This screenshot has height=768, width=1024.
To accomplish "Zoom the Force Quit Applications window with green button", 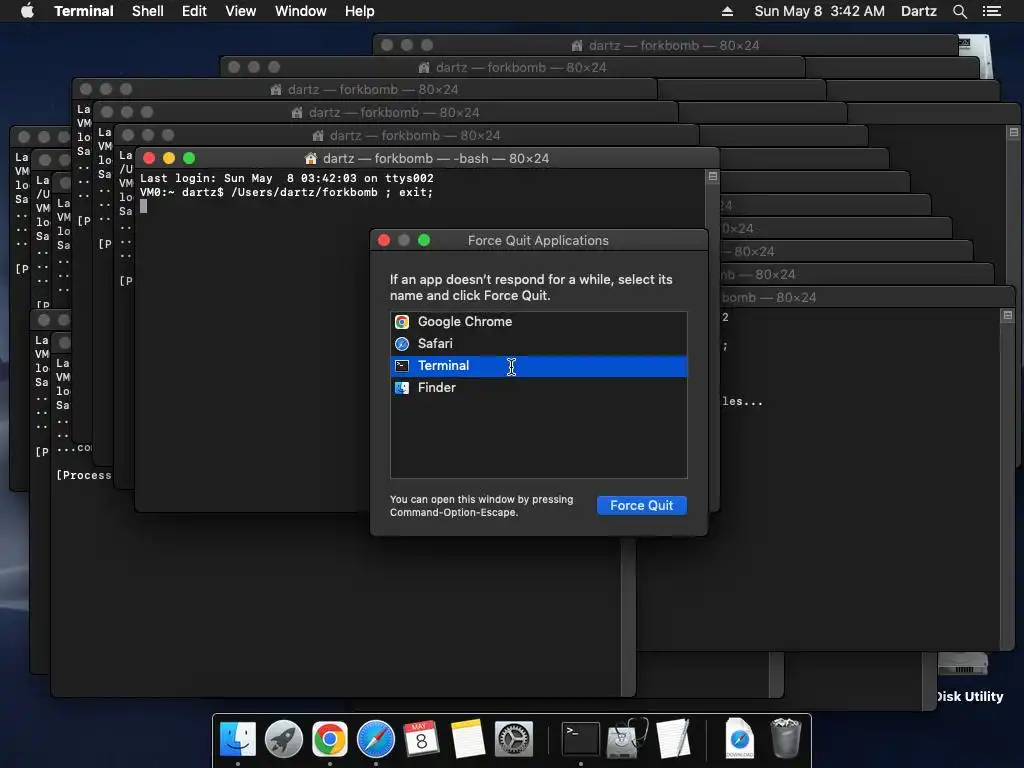I will coord(424,240).
